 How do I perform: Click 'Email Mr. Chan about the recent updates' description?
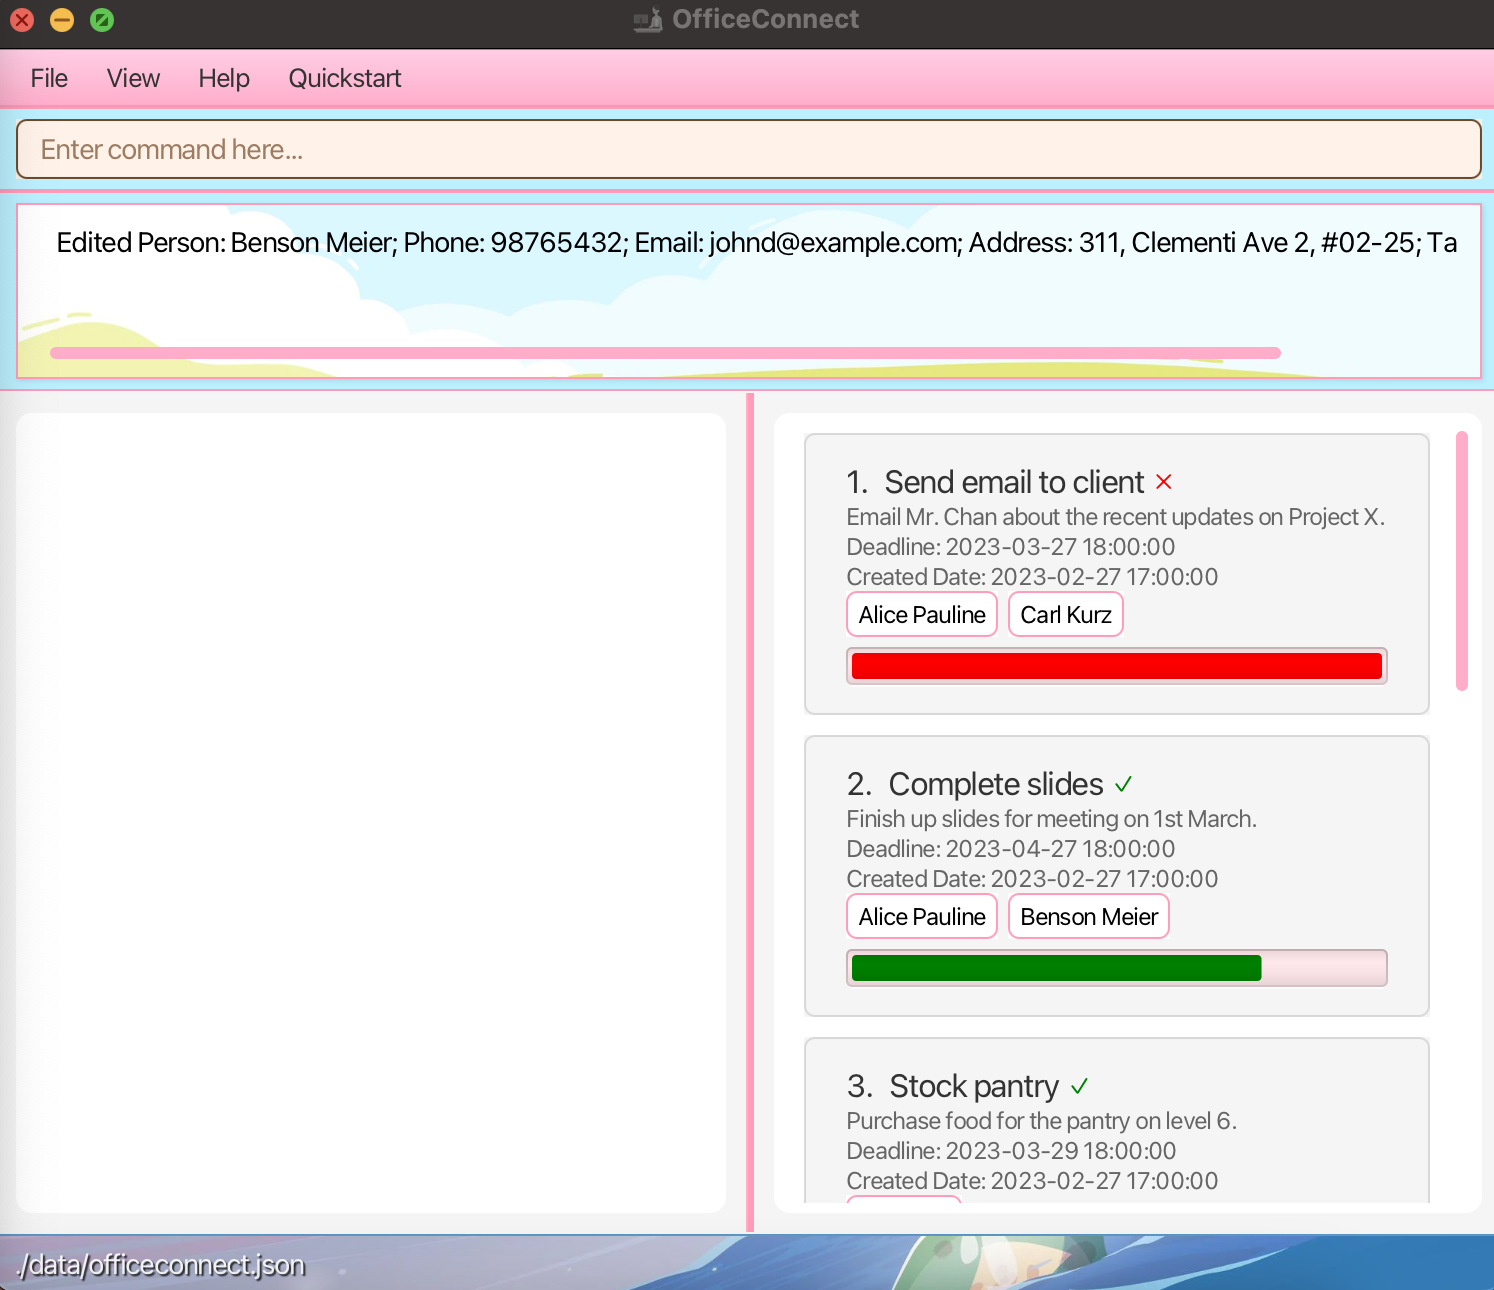(x=1115, y=517)
